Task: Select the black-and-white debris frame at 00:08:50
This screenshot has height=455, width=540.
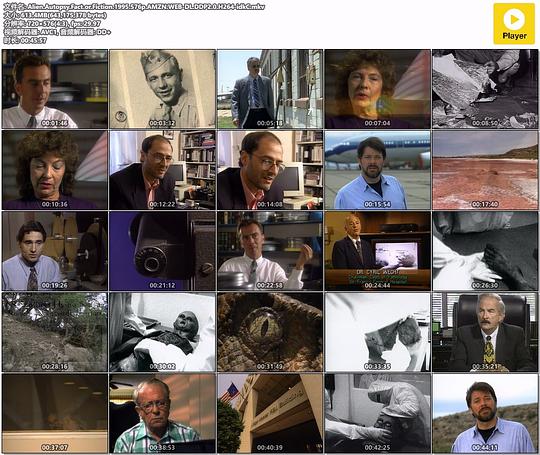Action: click(x=485, y=89)
